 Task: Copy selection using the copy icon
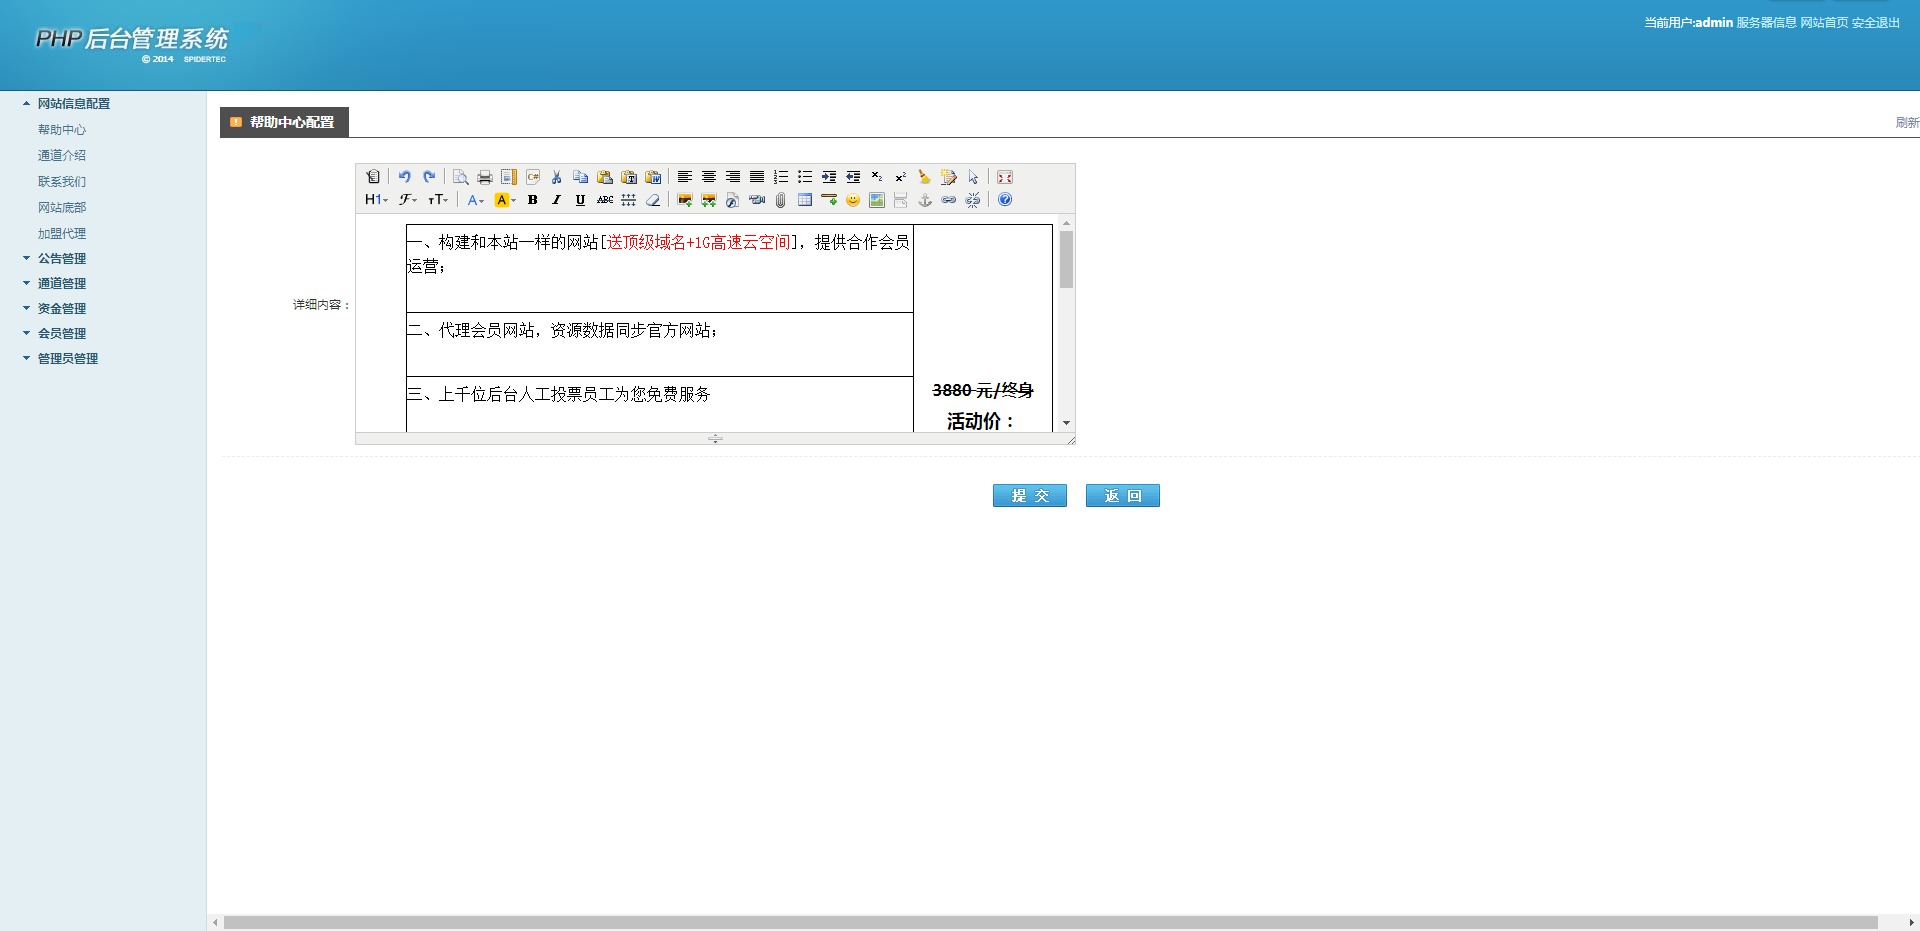tap(581, 177)
